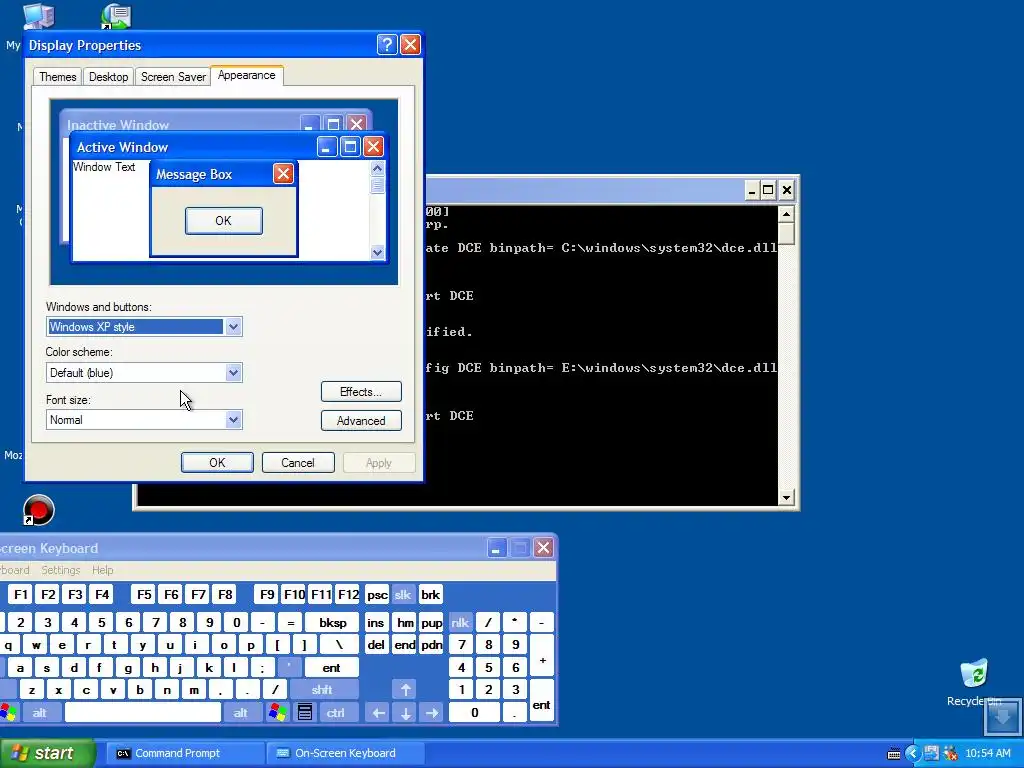
Task: Expand hidden tray icons arrow
Action: [912, 753]
